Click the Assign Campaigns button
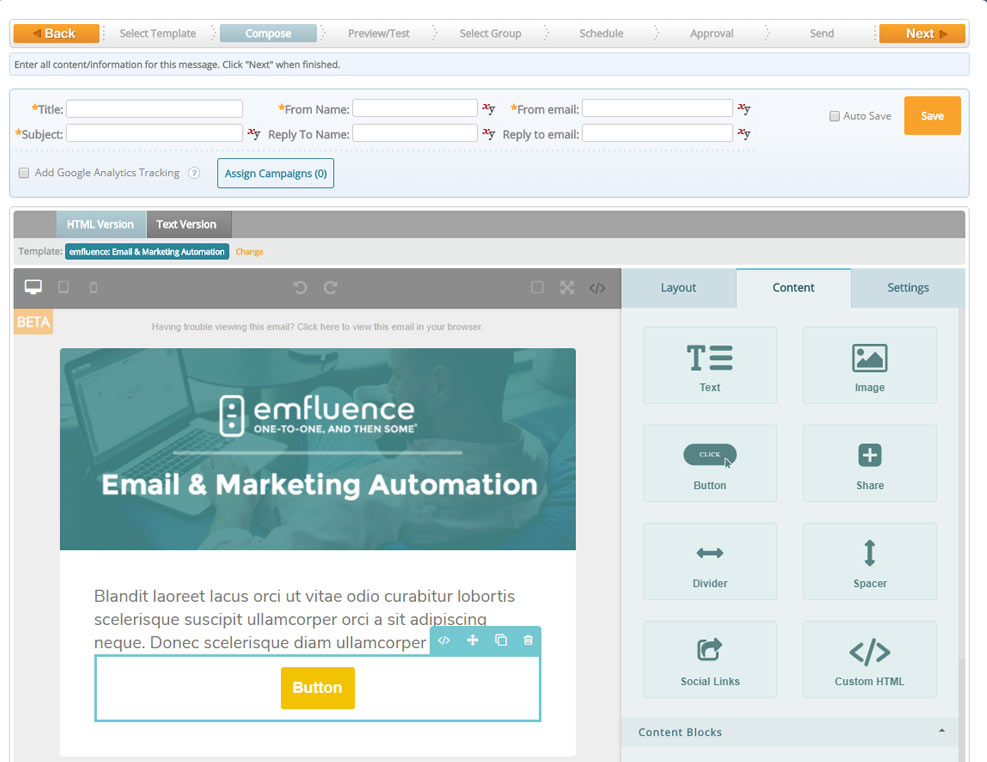The image size is (987, 762). coord(275,174)
